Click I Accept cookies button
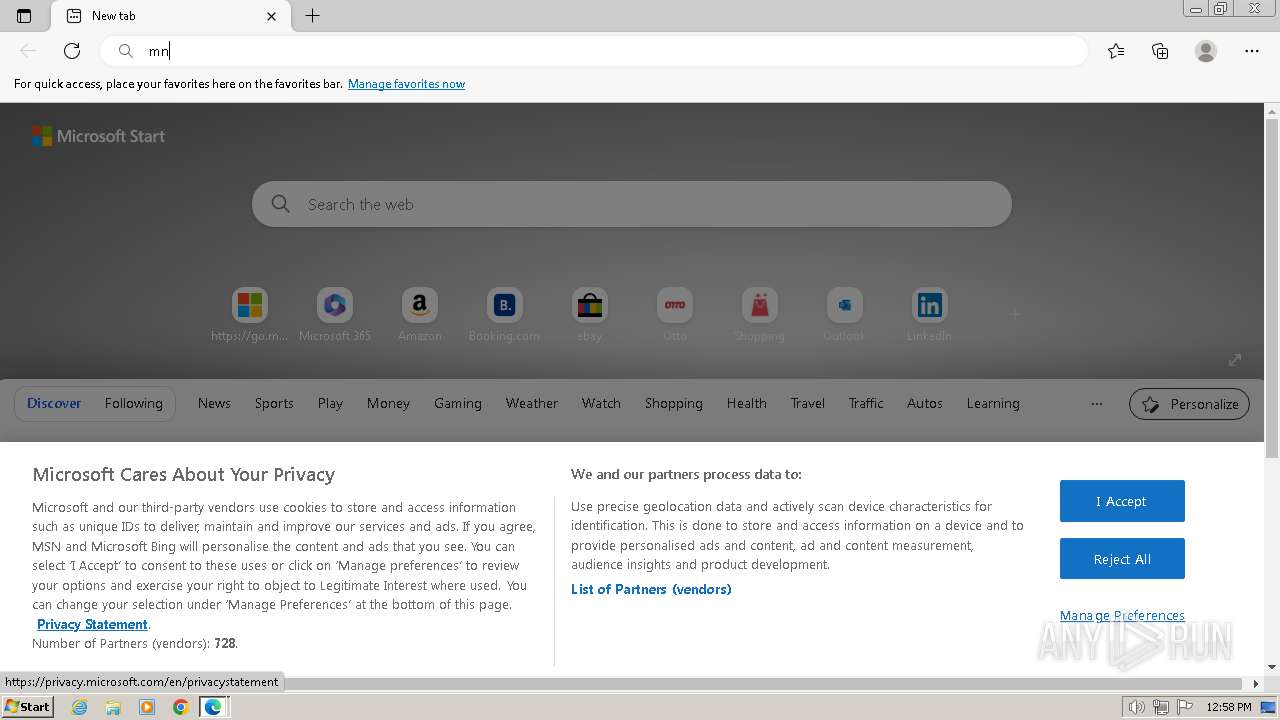 (1122, 501)
